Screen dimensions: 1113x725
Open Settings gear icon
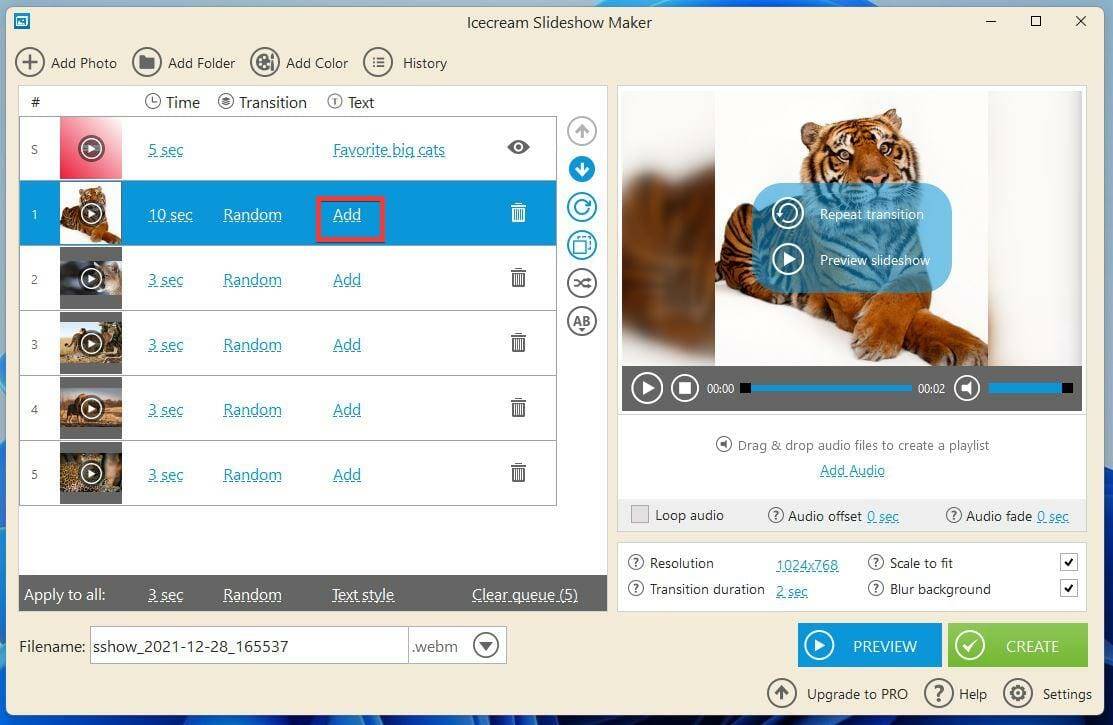click(x=1018, y=692)
